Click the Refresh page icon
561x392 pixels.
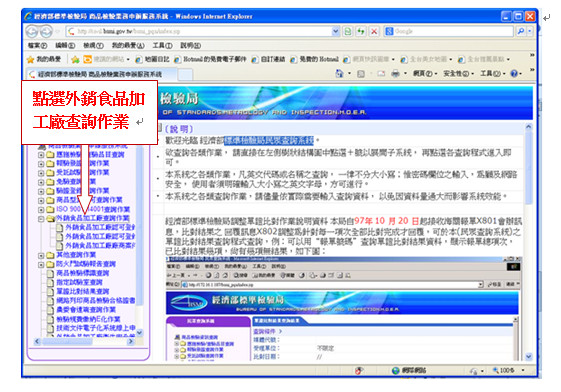(x=361, y=31)
